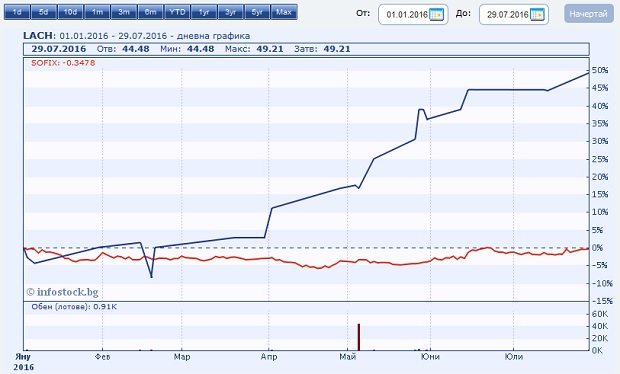Click the Отв: 44.48 opening value
Screen dimensions: 620x374
[123, 49]
